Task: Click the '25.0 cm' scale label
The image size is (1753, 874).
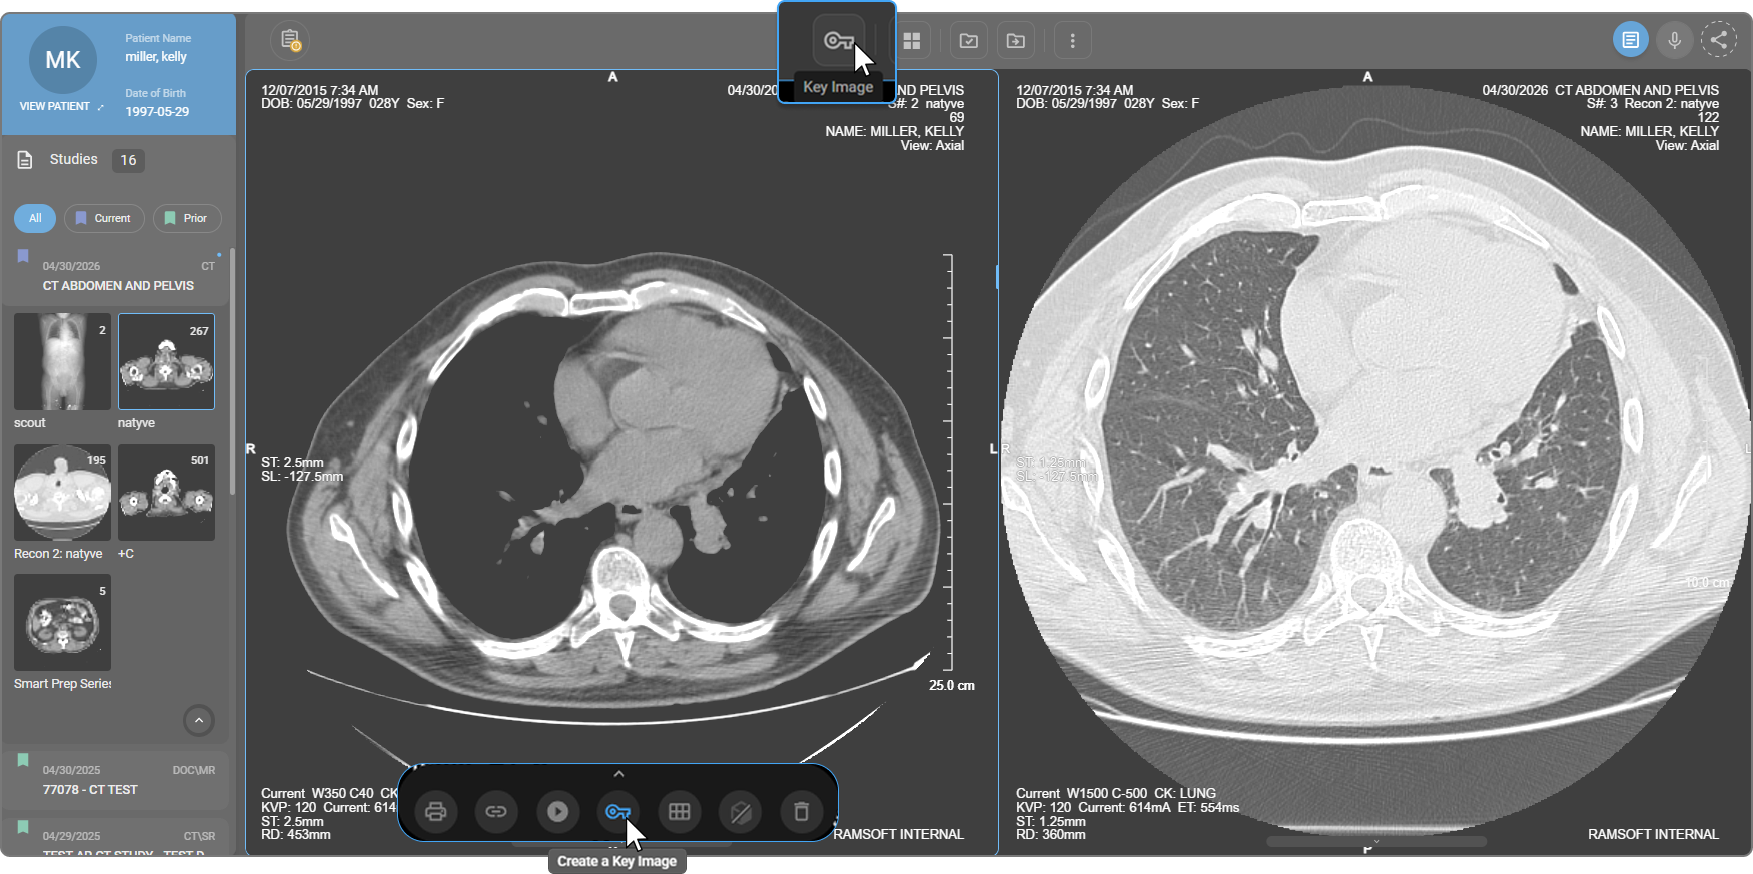Action: pos(952,686)
